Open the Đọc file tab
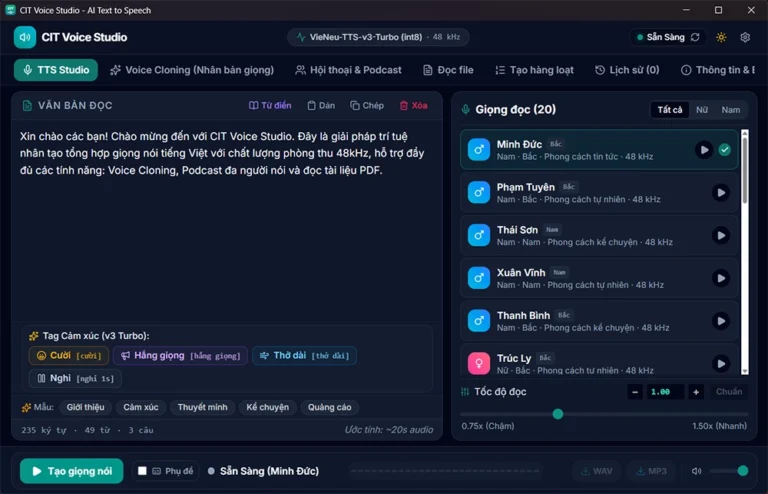Image resolution: width=768 pixels, height=494 pixels. (x=448, y=70)
